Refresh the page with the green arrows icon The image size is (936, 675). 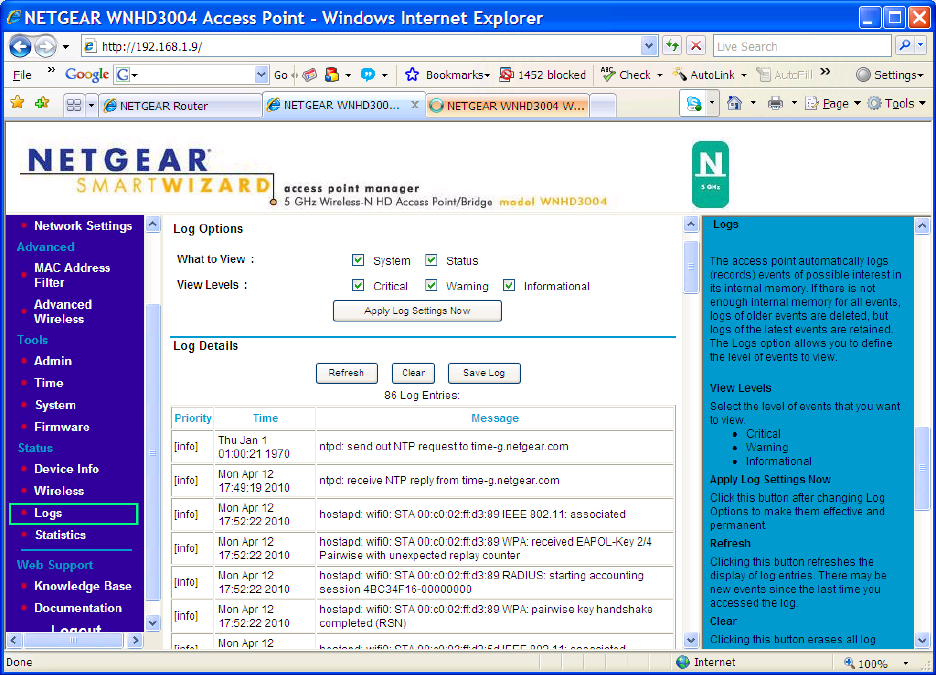672,45
